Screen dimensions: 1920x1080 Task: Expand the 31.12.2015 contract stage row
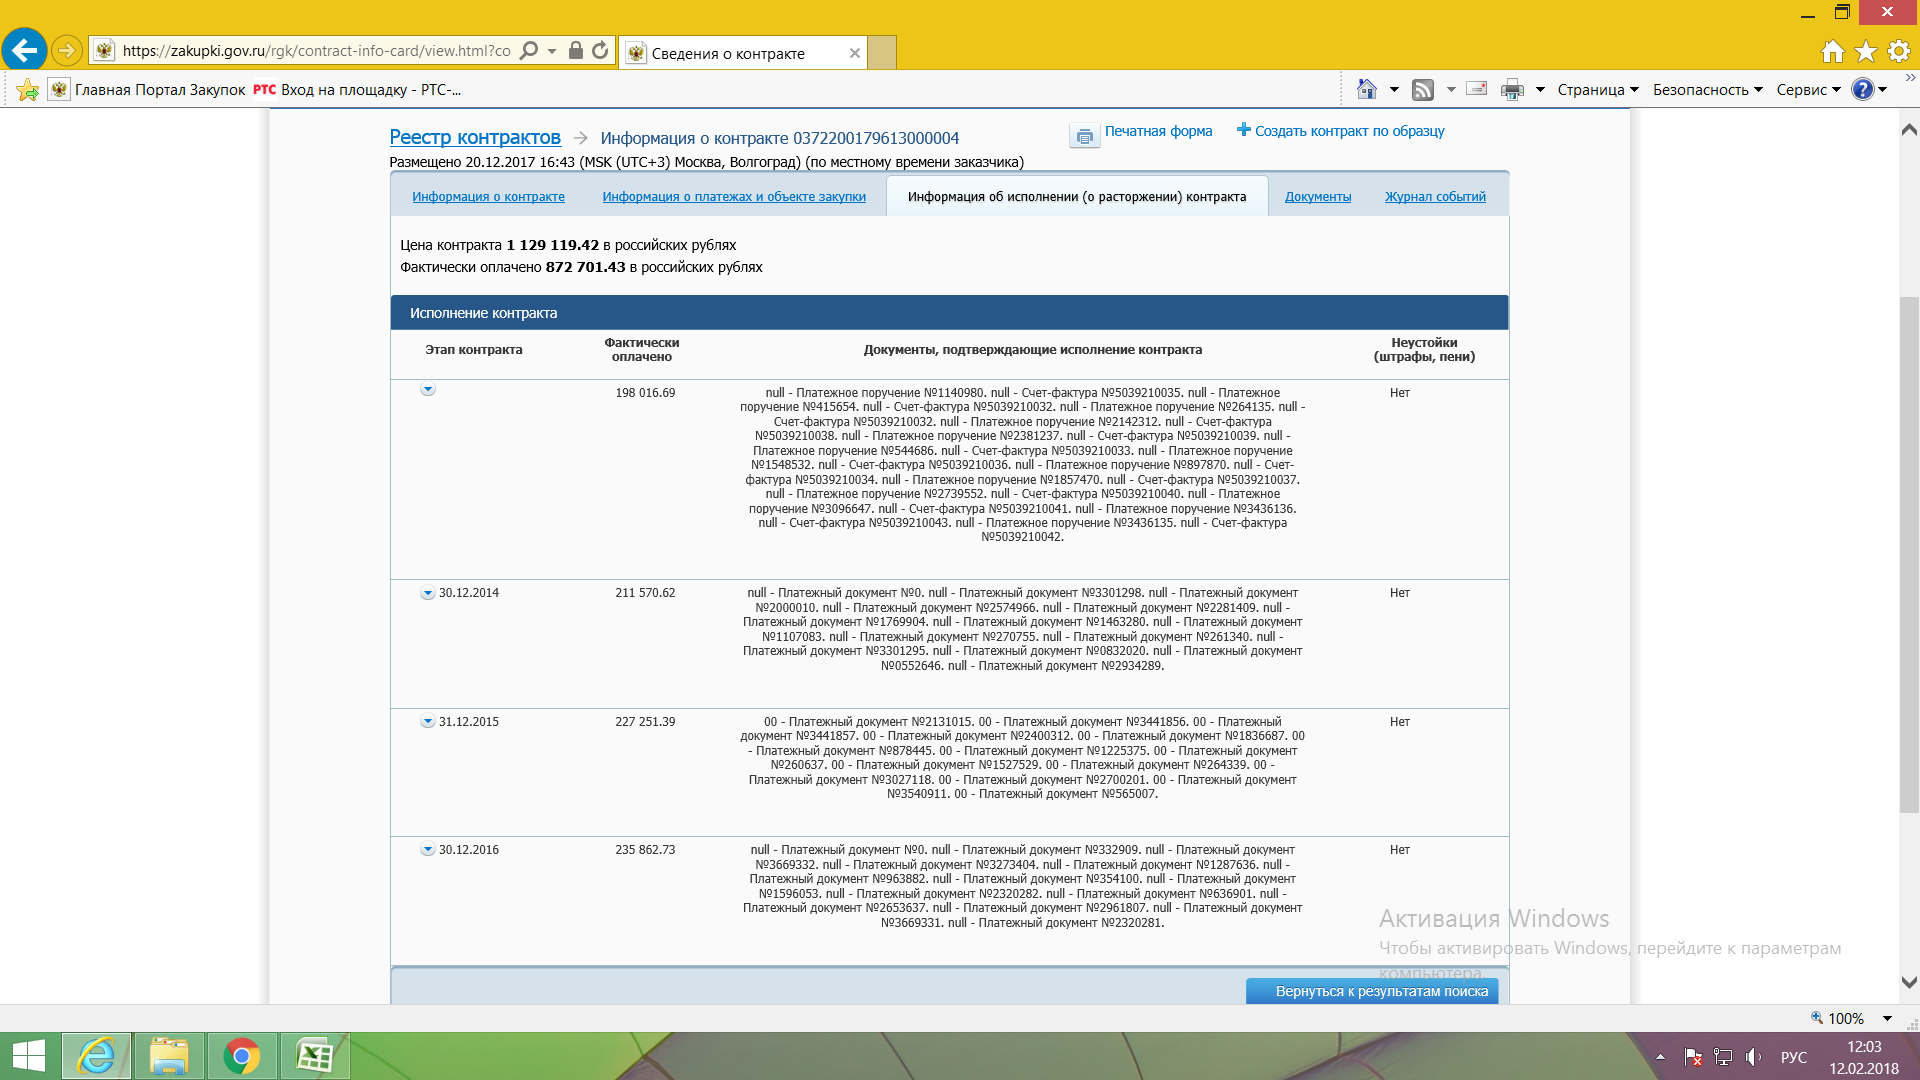[x=428, y=722]
